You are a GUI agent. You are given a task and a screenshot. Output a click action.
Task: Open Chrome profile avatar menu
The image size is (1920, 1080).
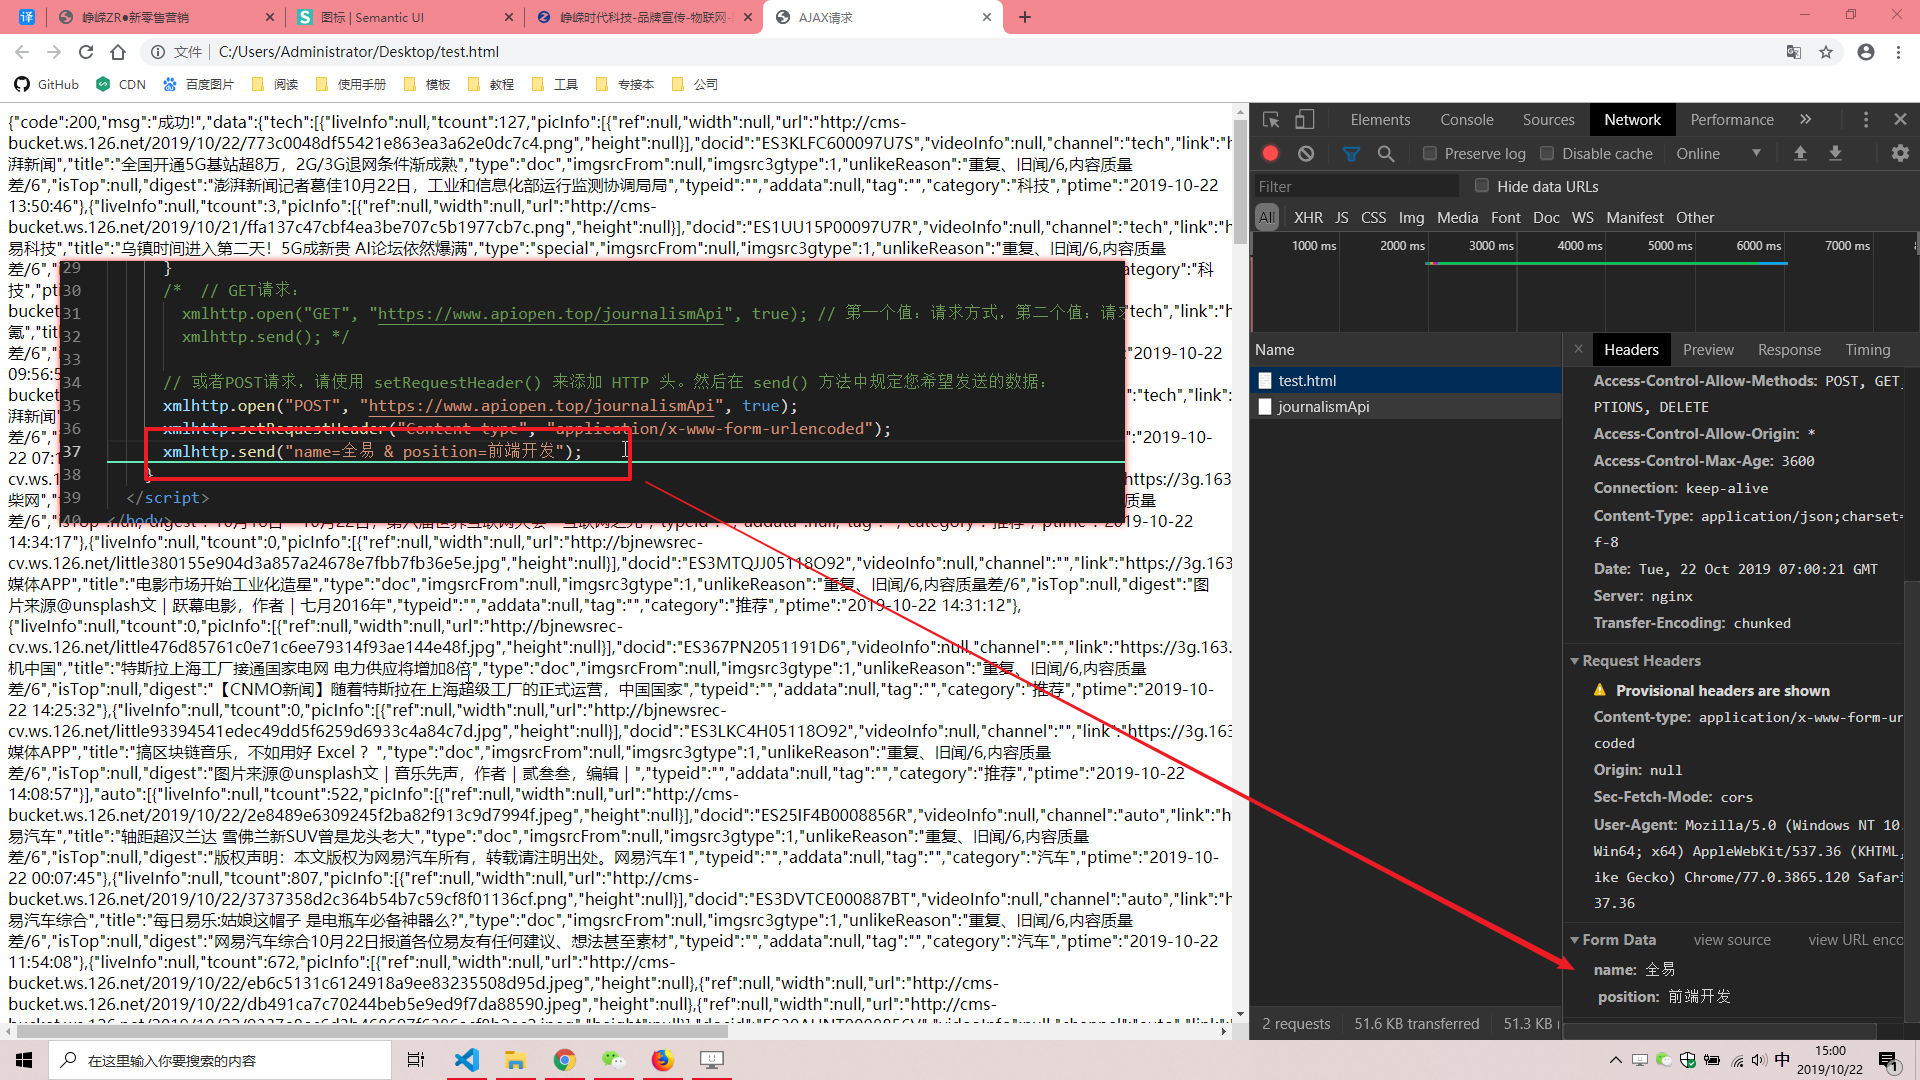pos(1866,52)
